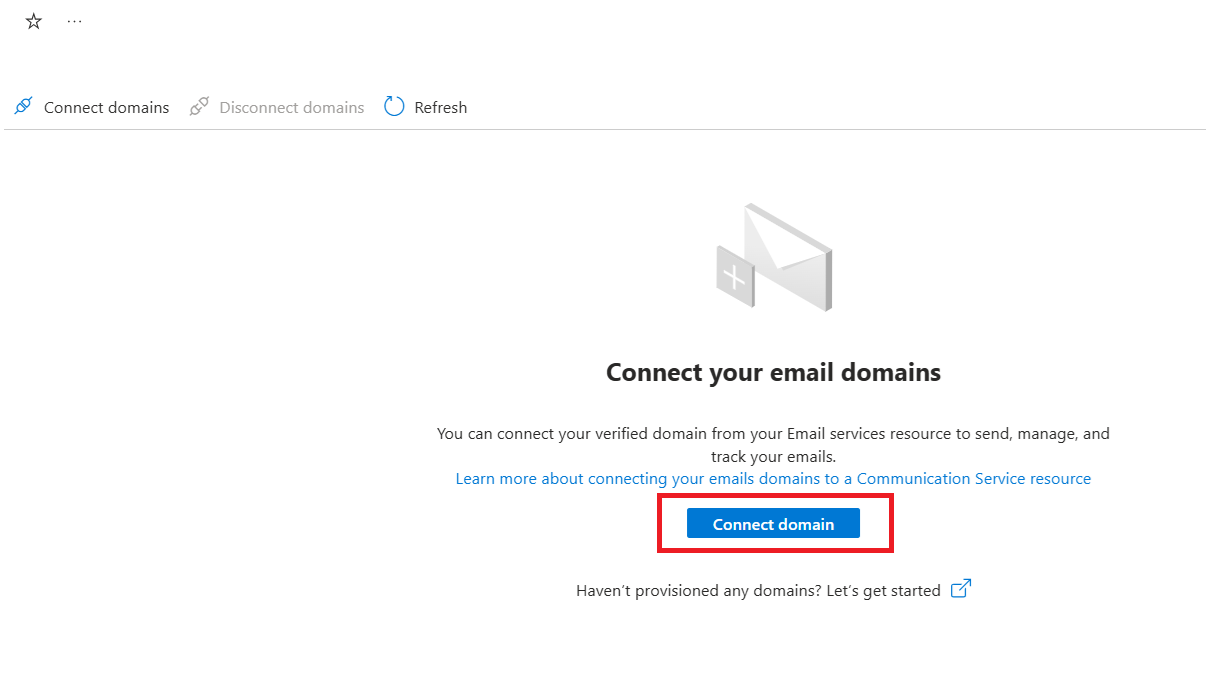Click the Disconnect domains unplug icon
This screenshot has width=1206, height=679.
[x=199, y=106]
